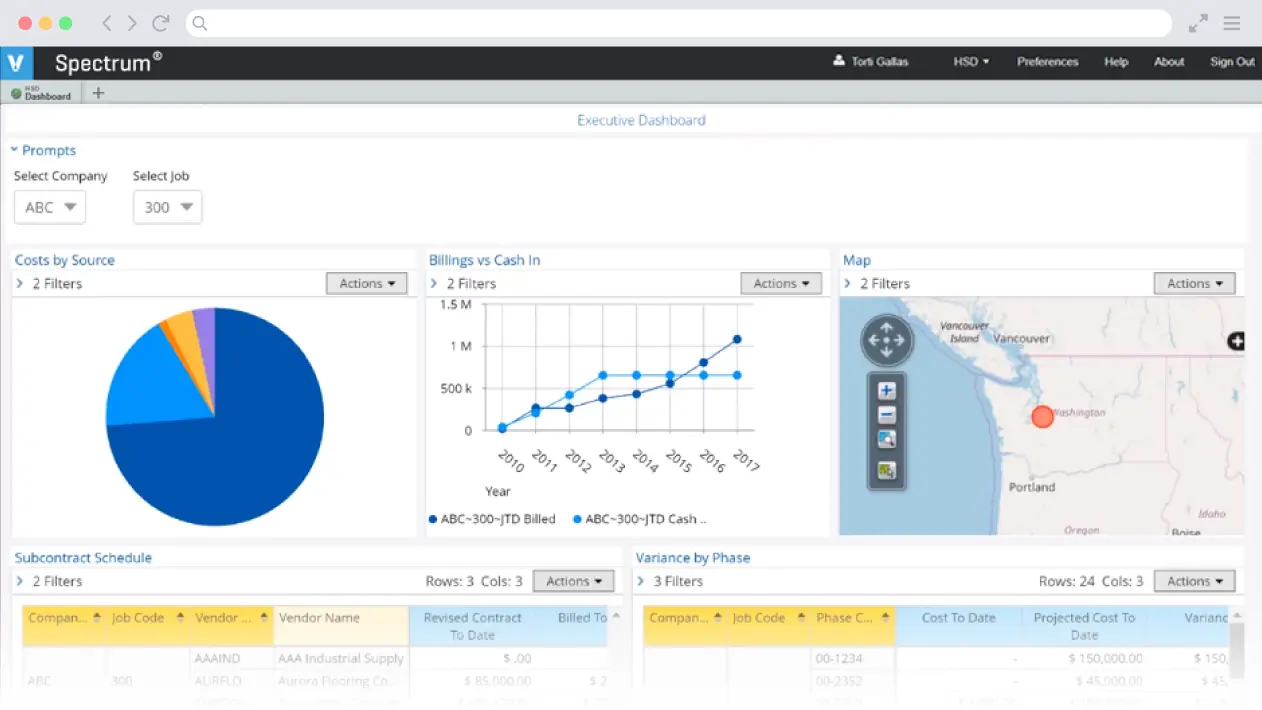
Task: Click the map pan navigation control
Action: point(886,341)
